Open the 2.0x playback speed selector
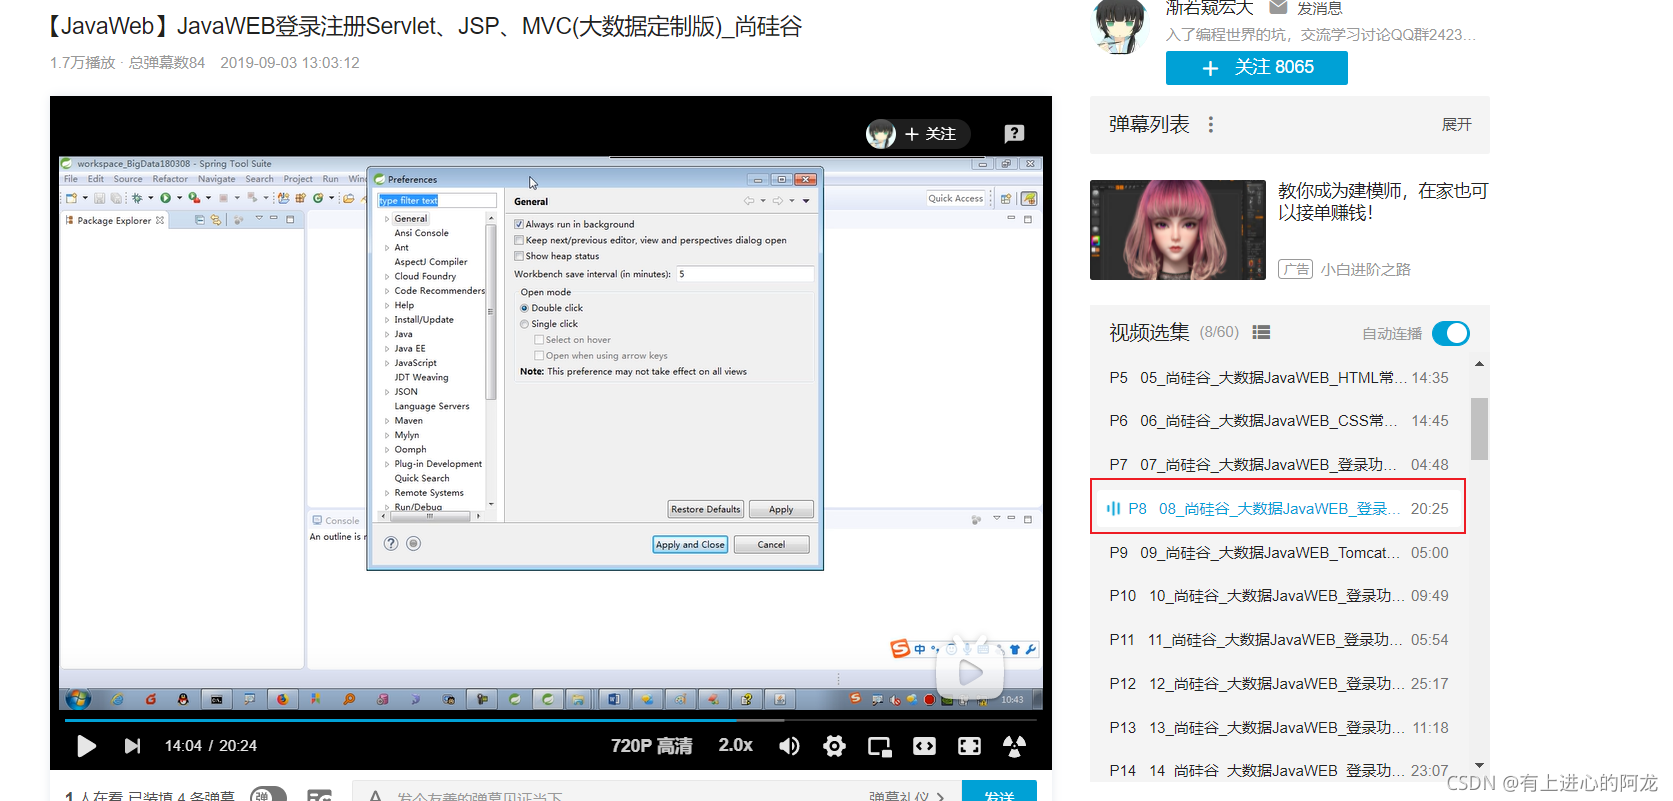 [735, 746]
